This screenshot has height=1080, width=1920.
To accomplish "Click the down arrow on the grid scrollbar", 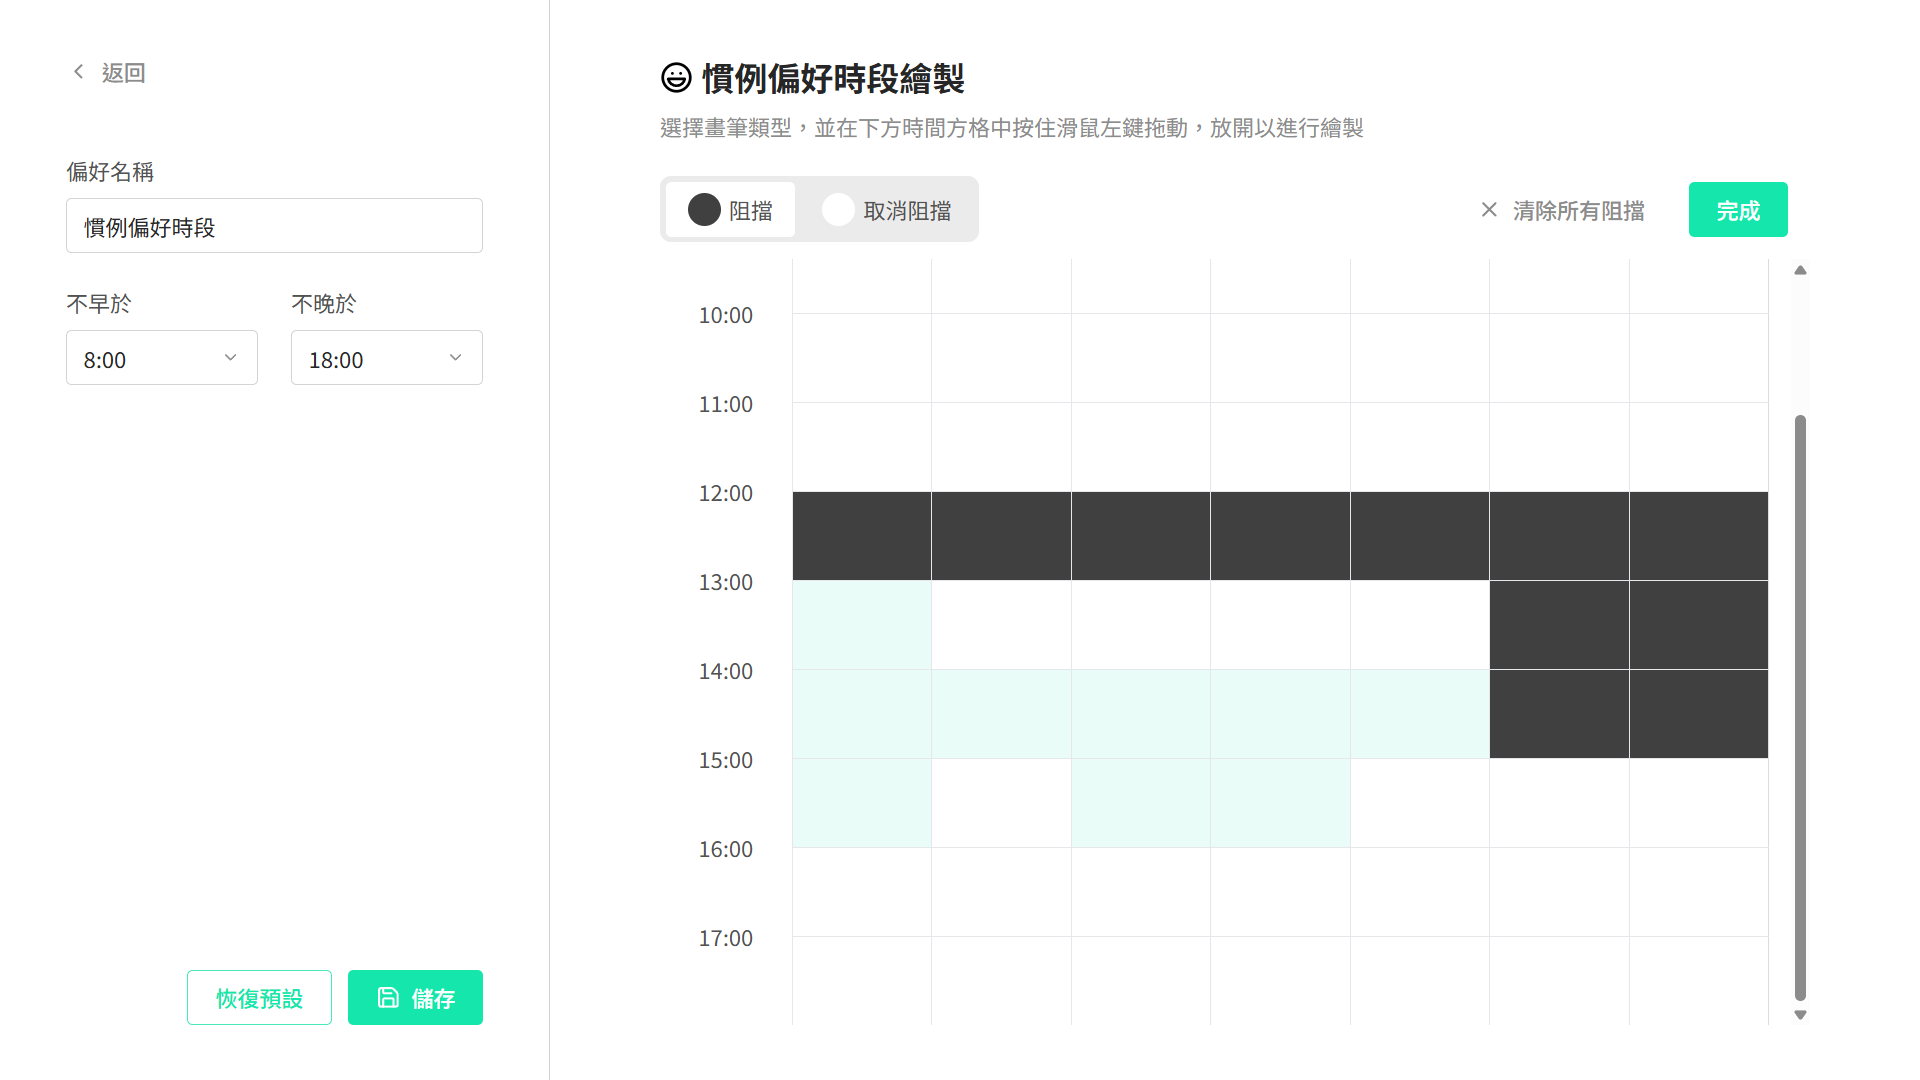I will (x=1800, y=1013).
